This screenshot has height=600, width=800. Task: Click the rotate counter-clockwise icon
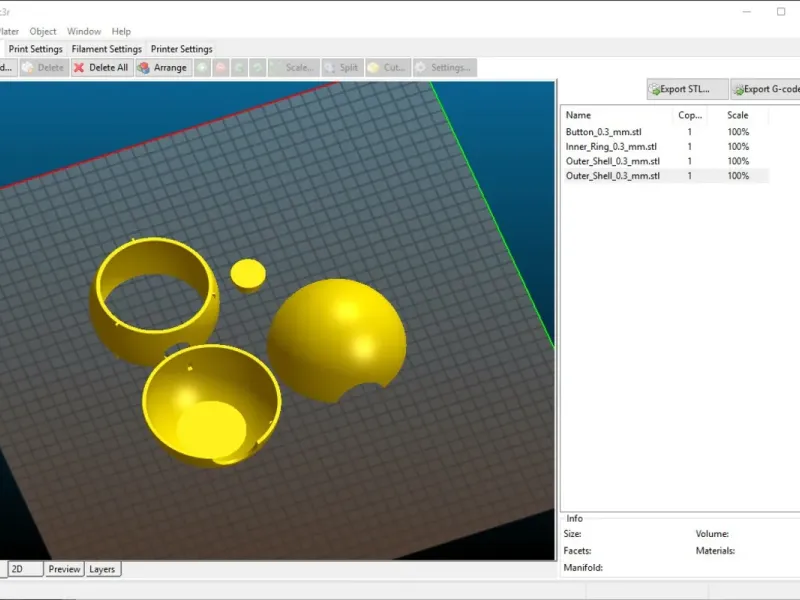click(x=239, y=67)
